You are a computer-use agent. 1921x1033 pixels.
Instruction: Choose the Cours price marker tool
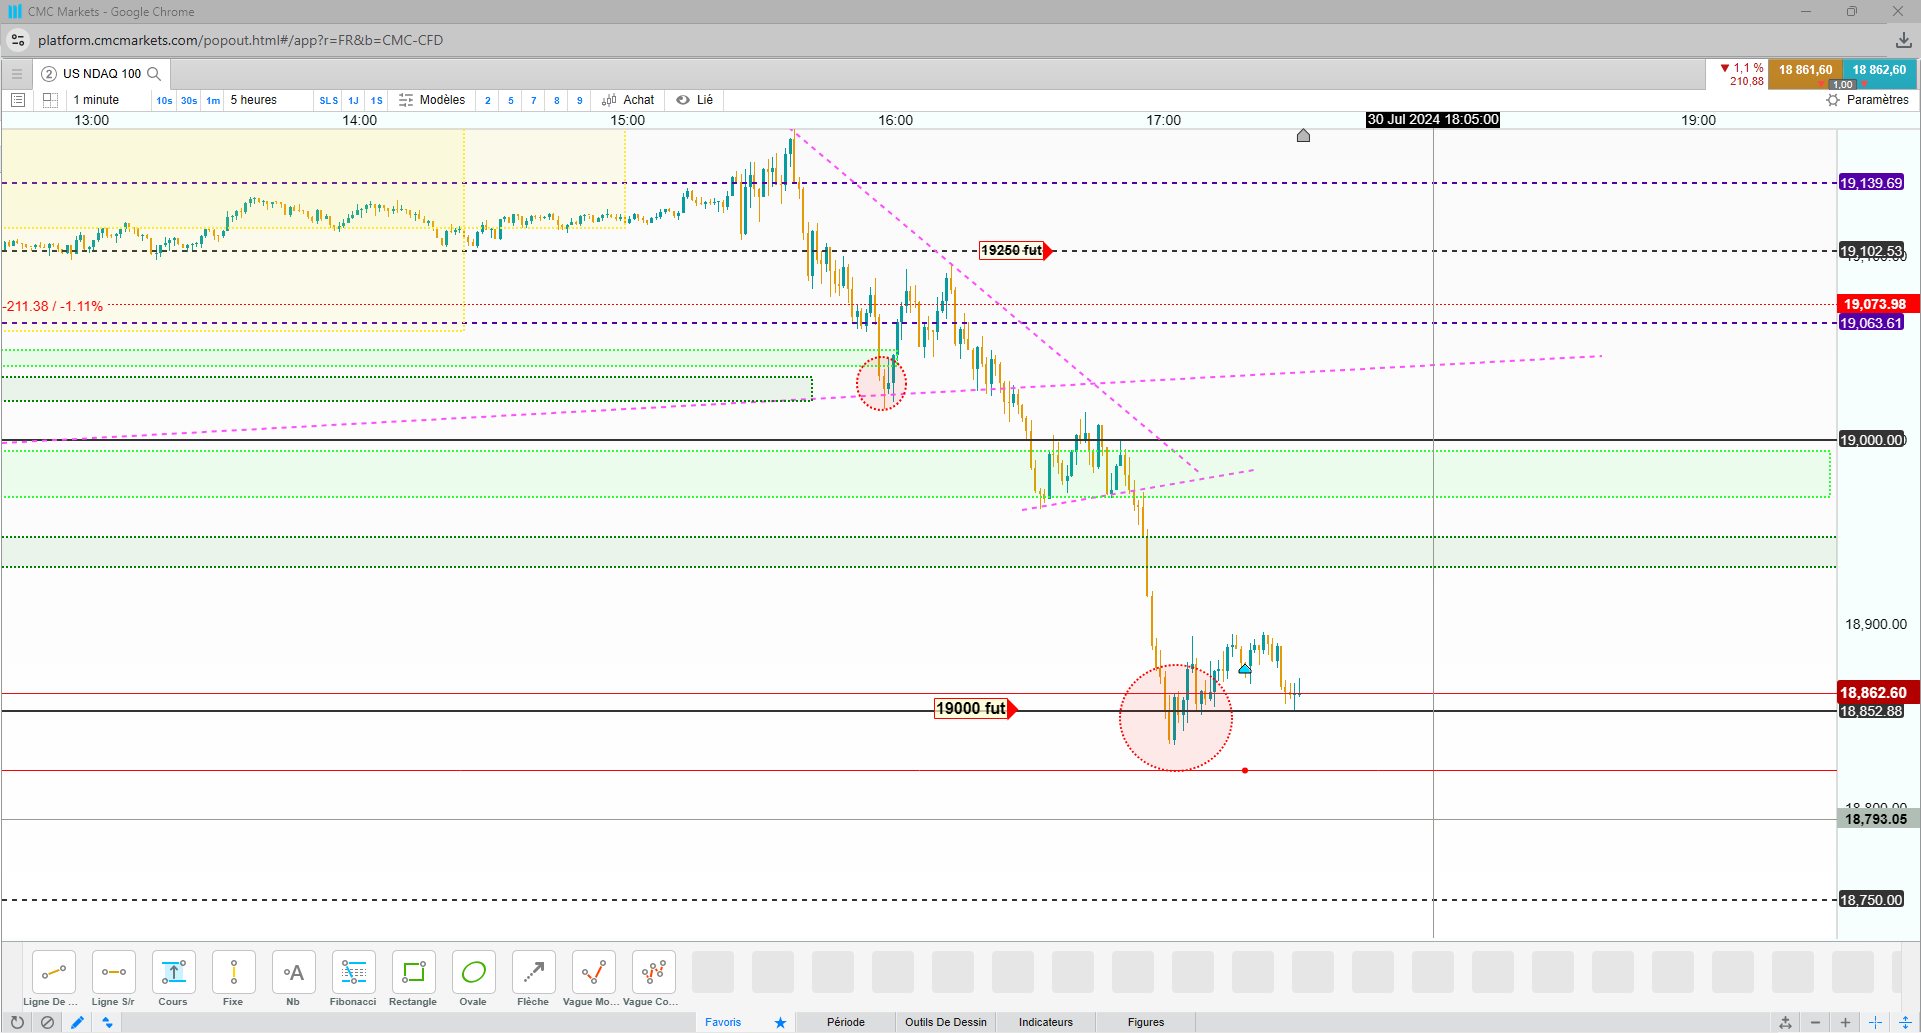click(x=174, y=972)
